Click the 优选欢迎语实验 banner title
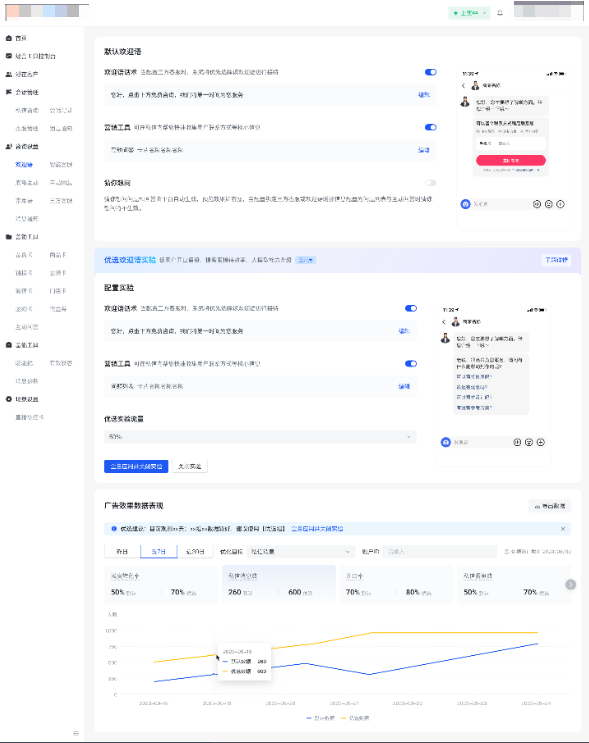Image resolution: width=589 pixels, height=743 pixels. point(130,260)
